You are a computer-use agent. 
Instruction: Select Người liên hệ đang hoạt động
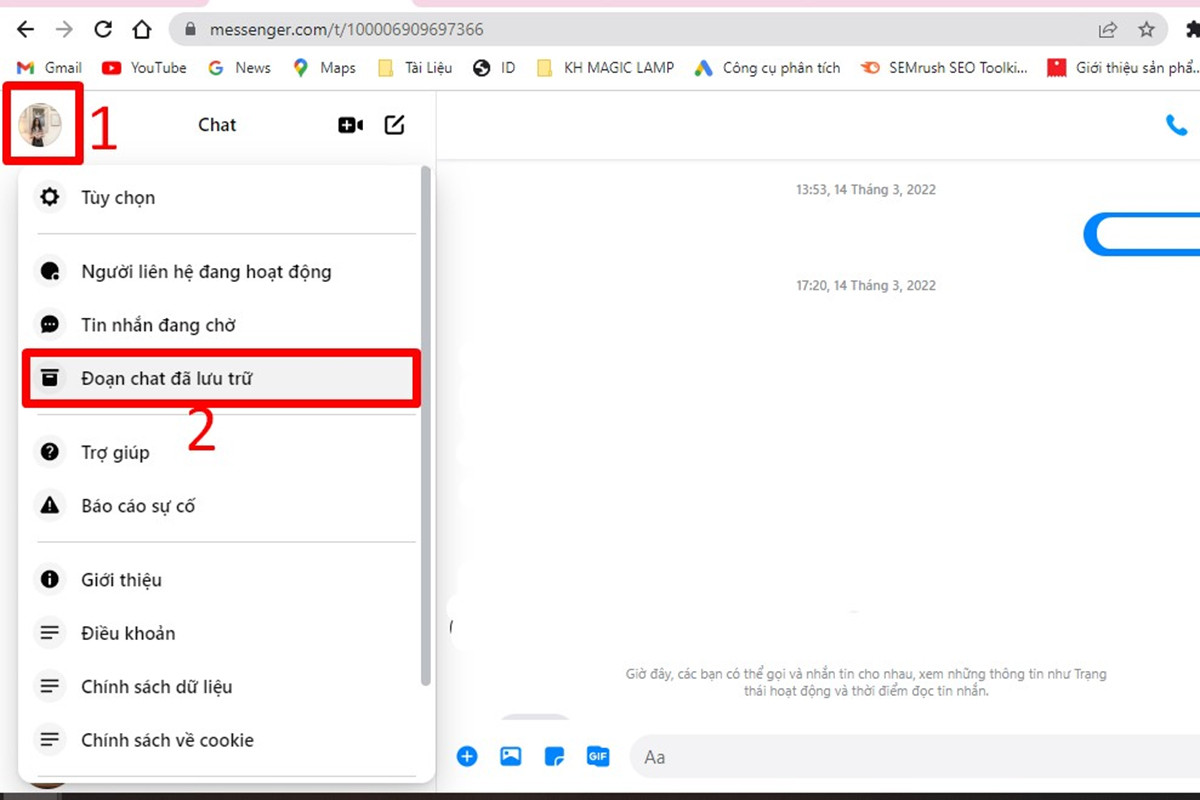click(226, 271)
